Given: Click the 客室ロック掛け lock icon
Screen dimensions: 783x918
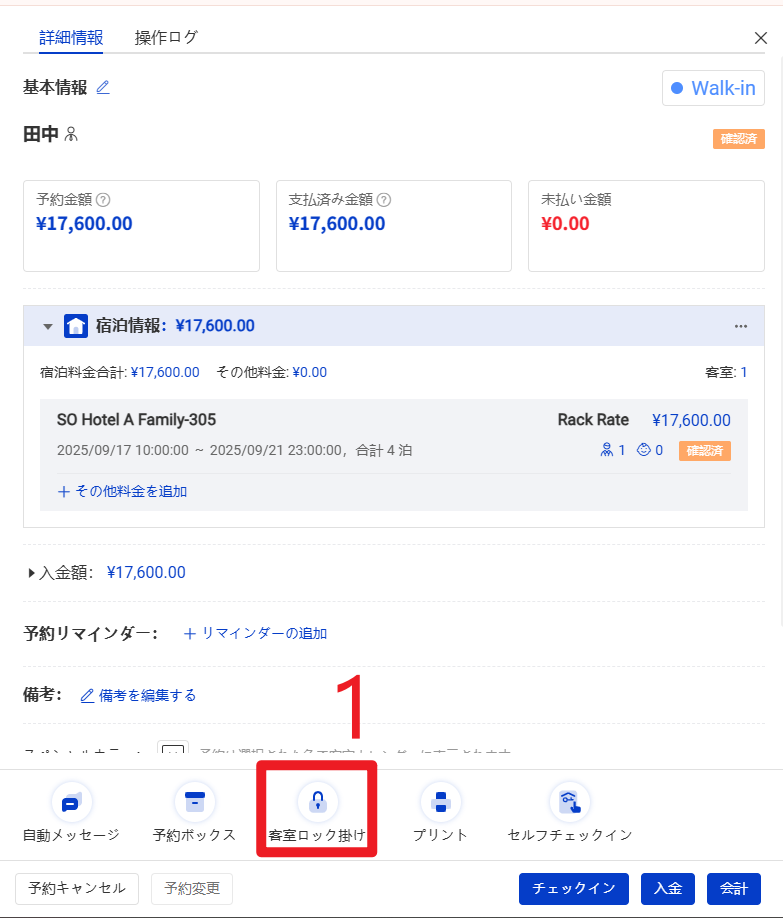Looking at the screenshot, I should [x=317, y=802].
